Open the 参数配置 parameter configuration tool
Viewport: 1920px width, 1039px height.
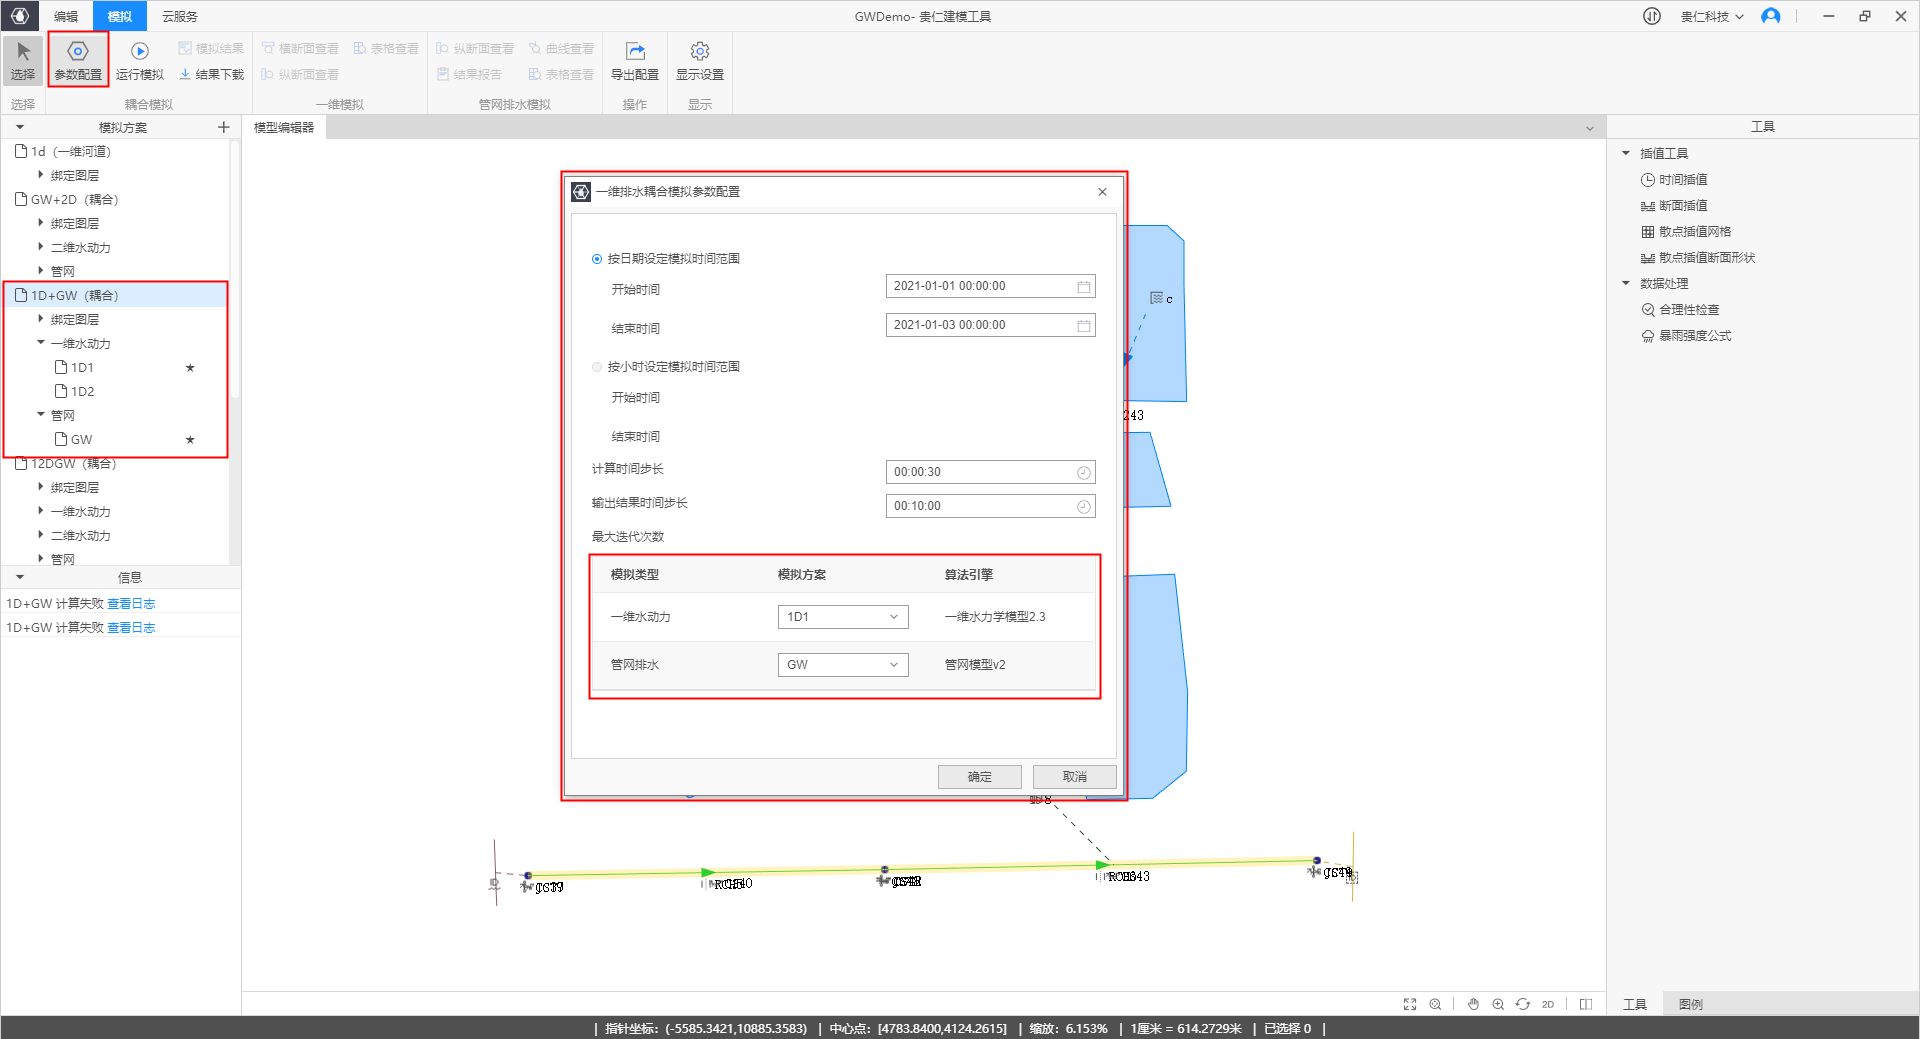[78, 60]
